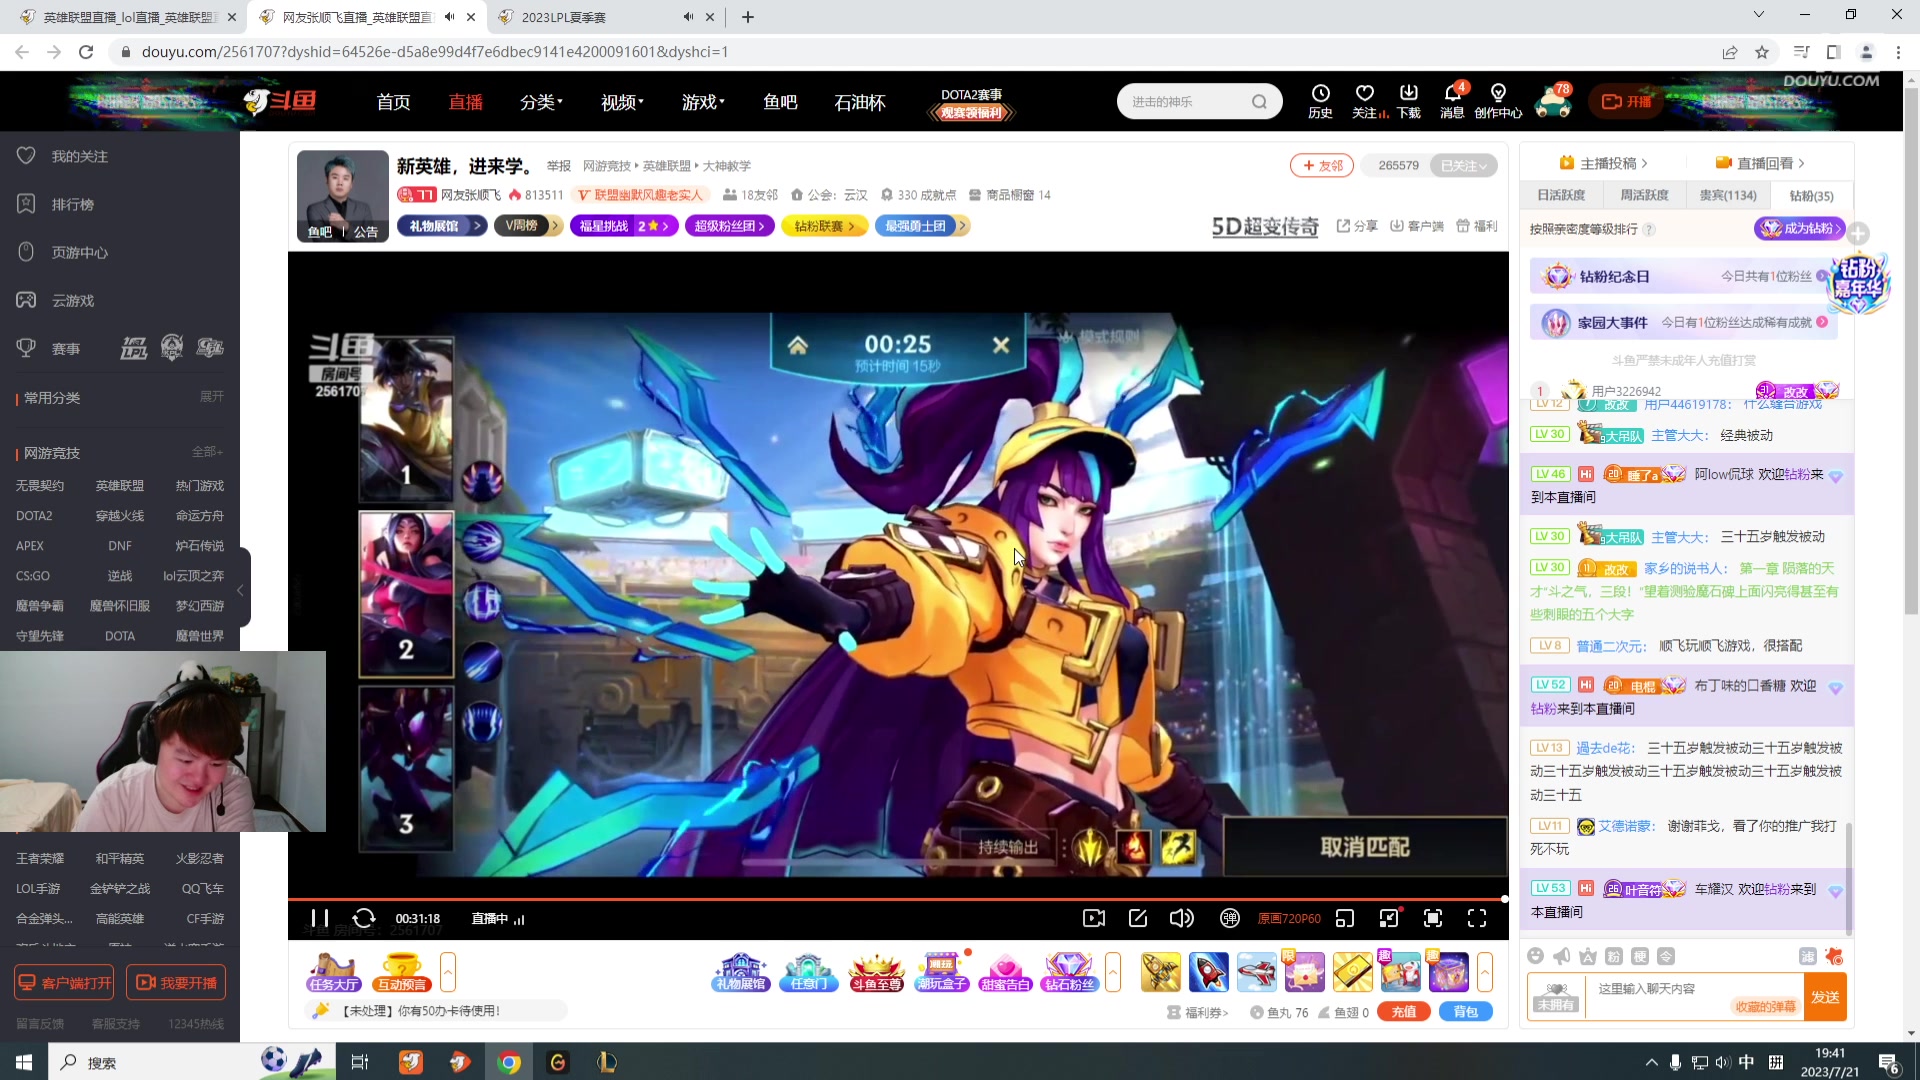This screenshot has width=1920, height=1080.
Task: Select the 斗鱼至尊 gift icon
Action: click(876, 972)
